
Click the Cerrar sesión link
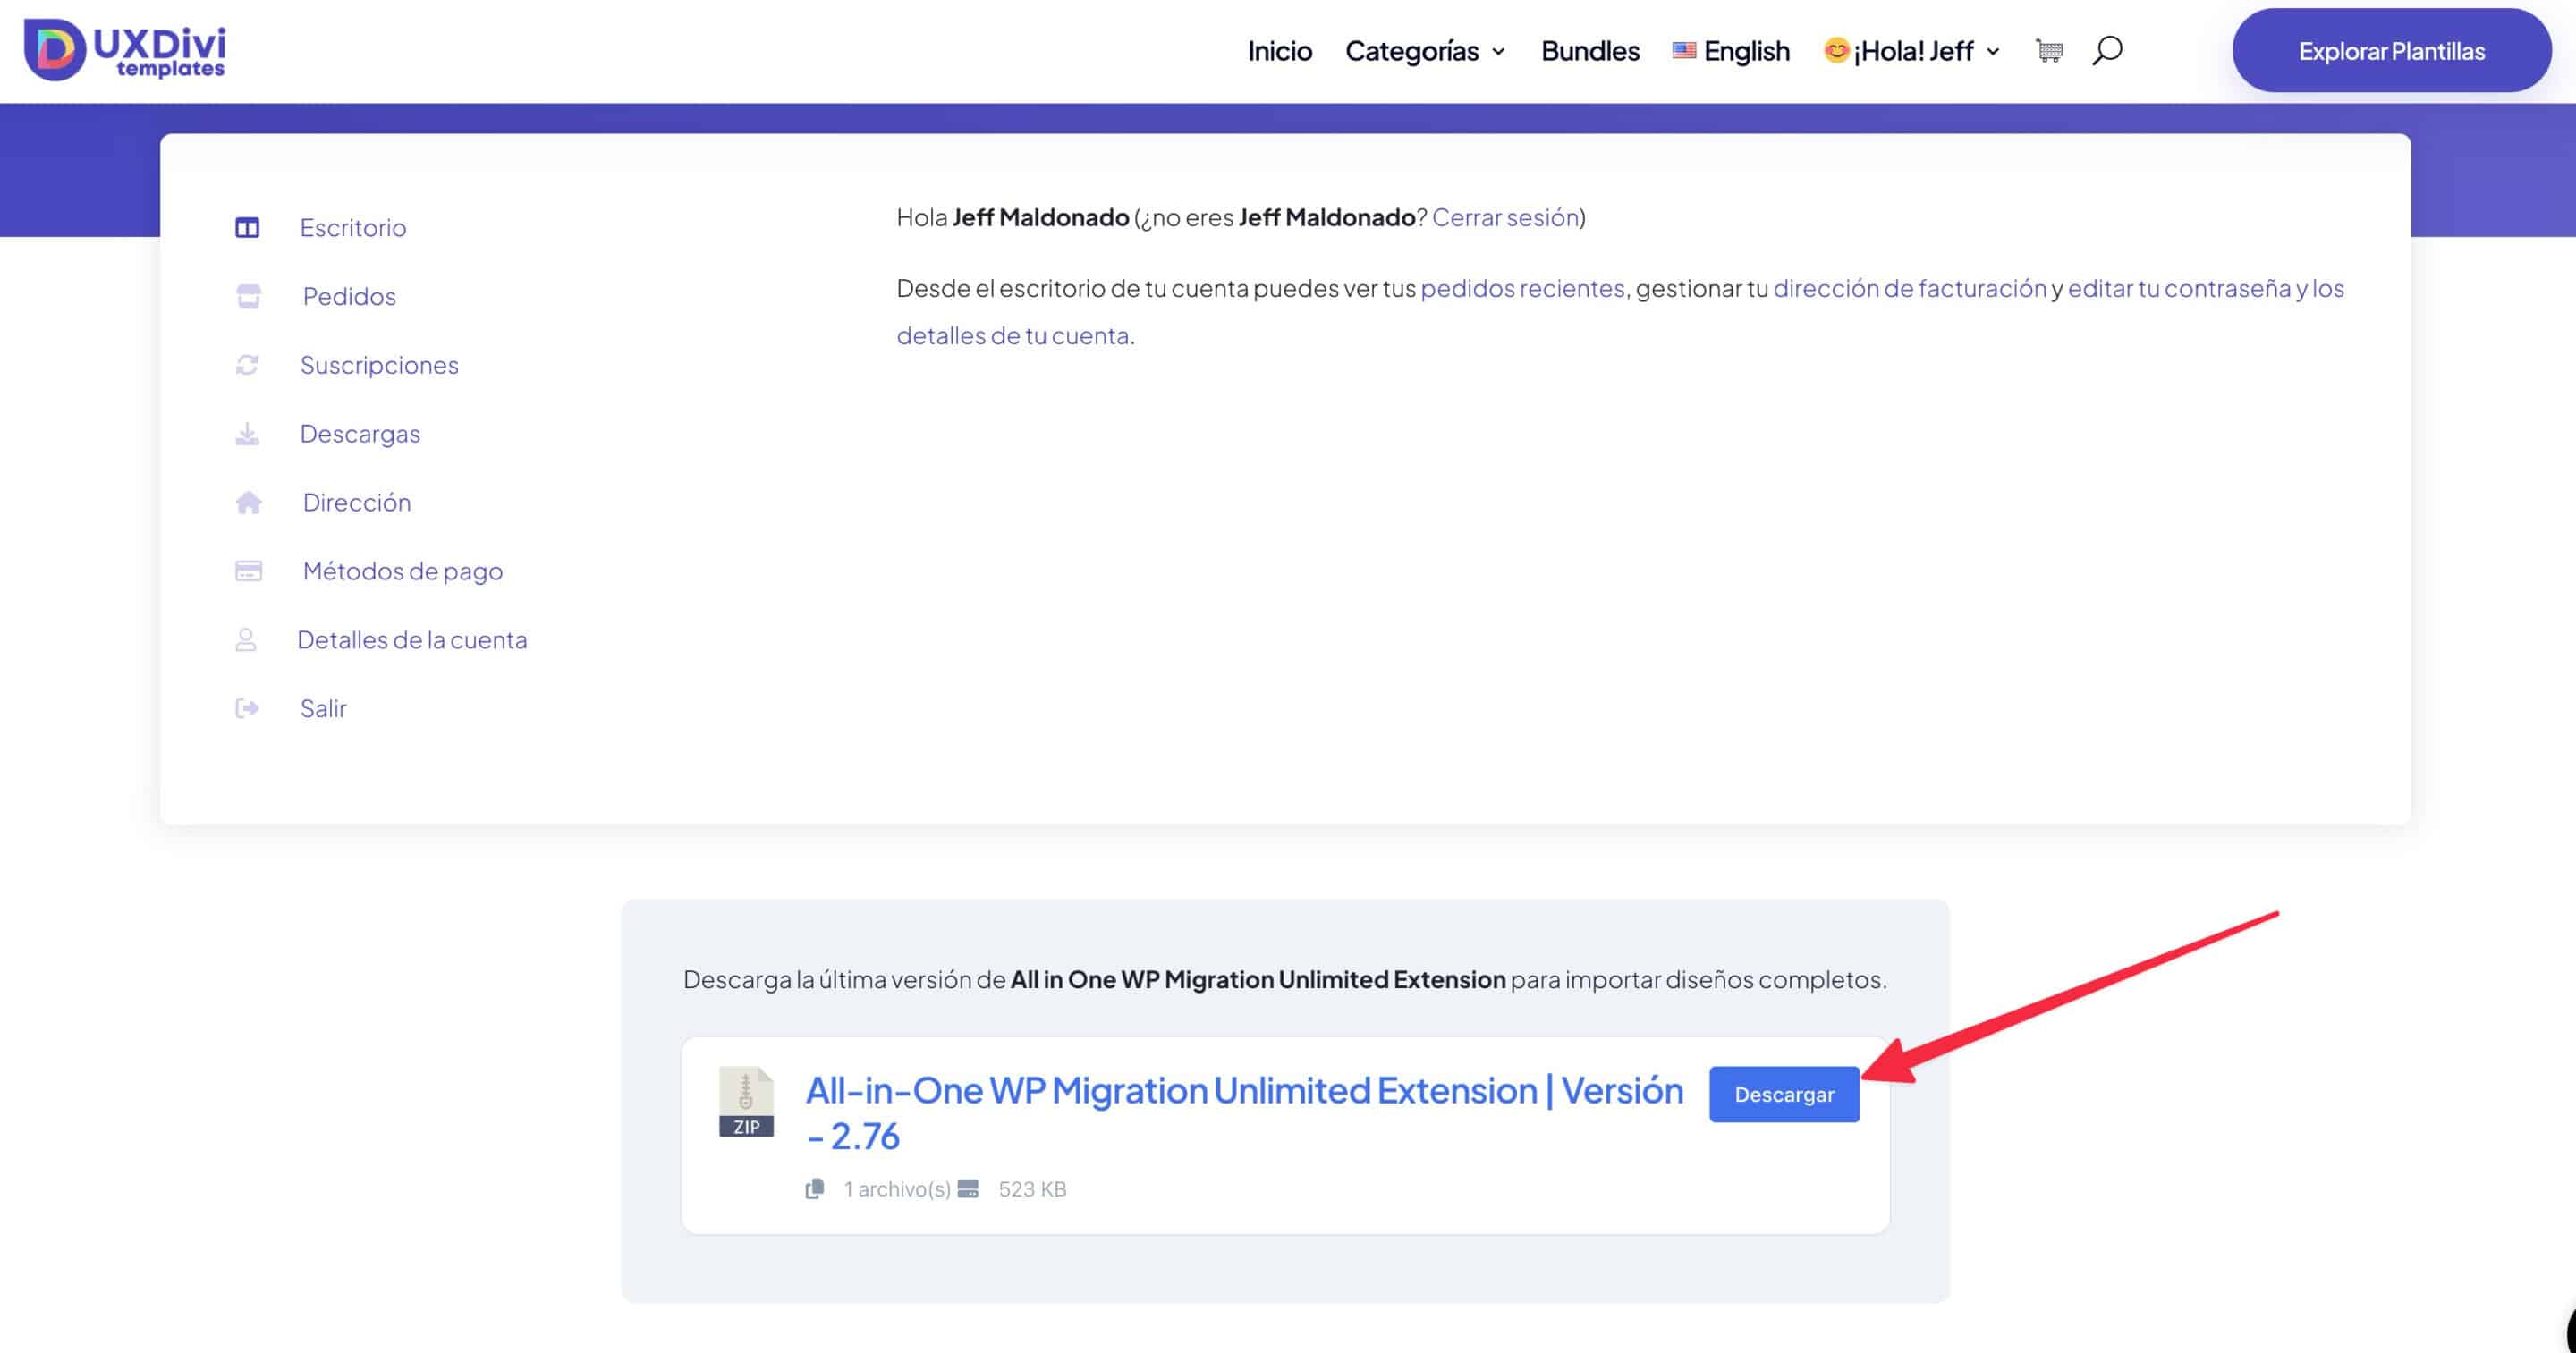1505,217
